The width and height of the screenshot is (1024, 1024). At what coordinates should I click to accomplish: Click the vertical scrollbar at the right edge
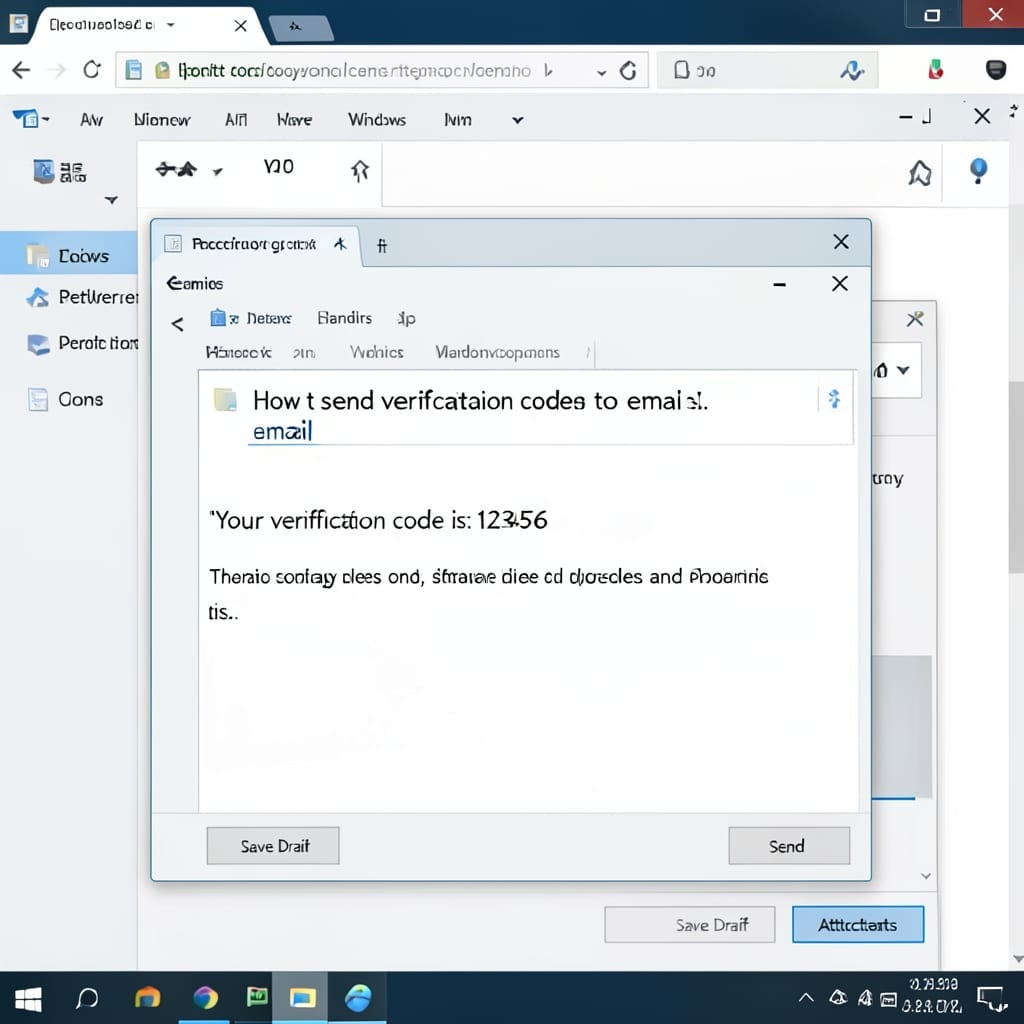pos(1016,477)
